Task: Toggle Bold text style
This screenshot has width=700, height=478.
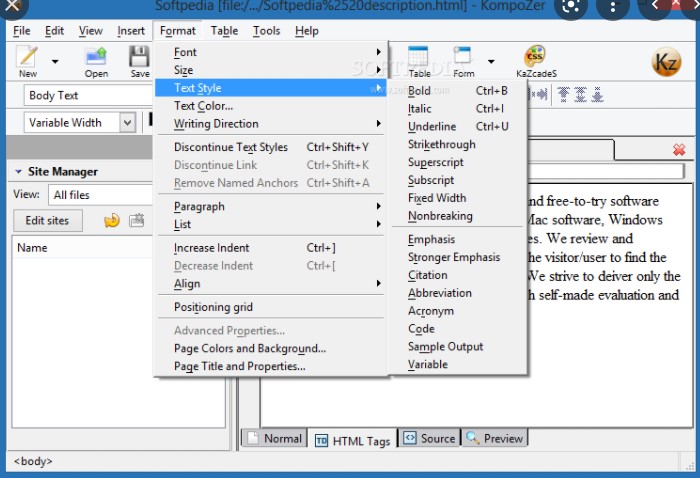Action: point(458,91)
